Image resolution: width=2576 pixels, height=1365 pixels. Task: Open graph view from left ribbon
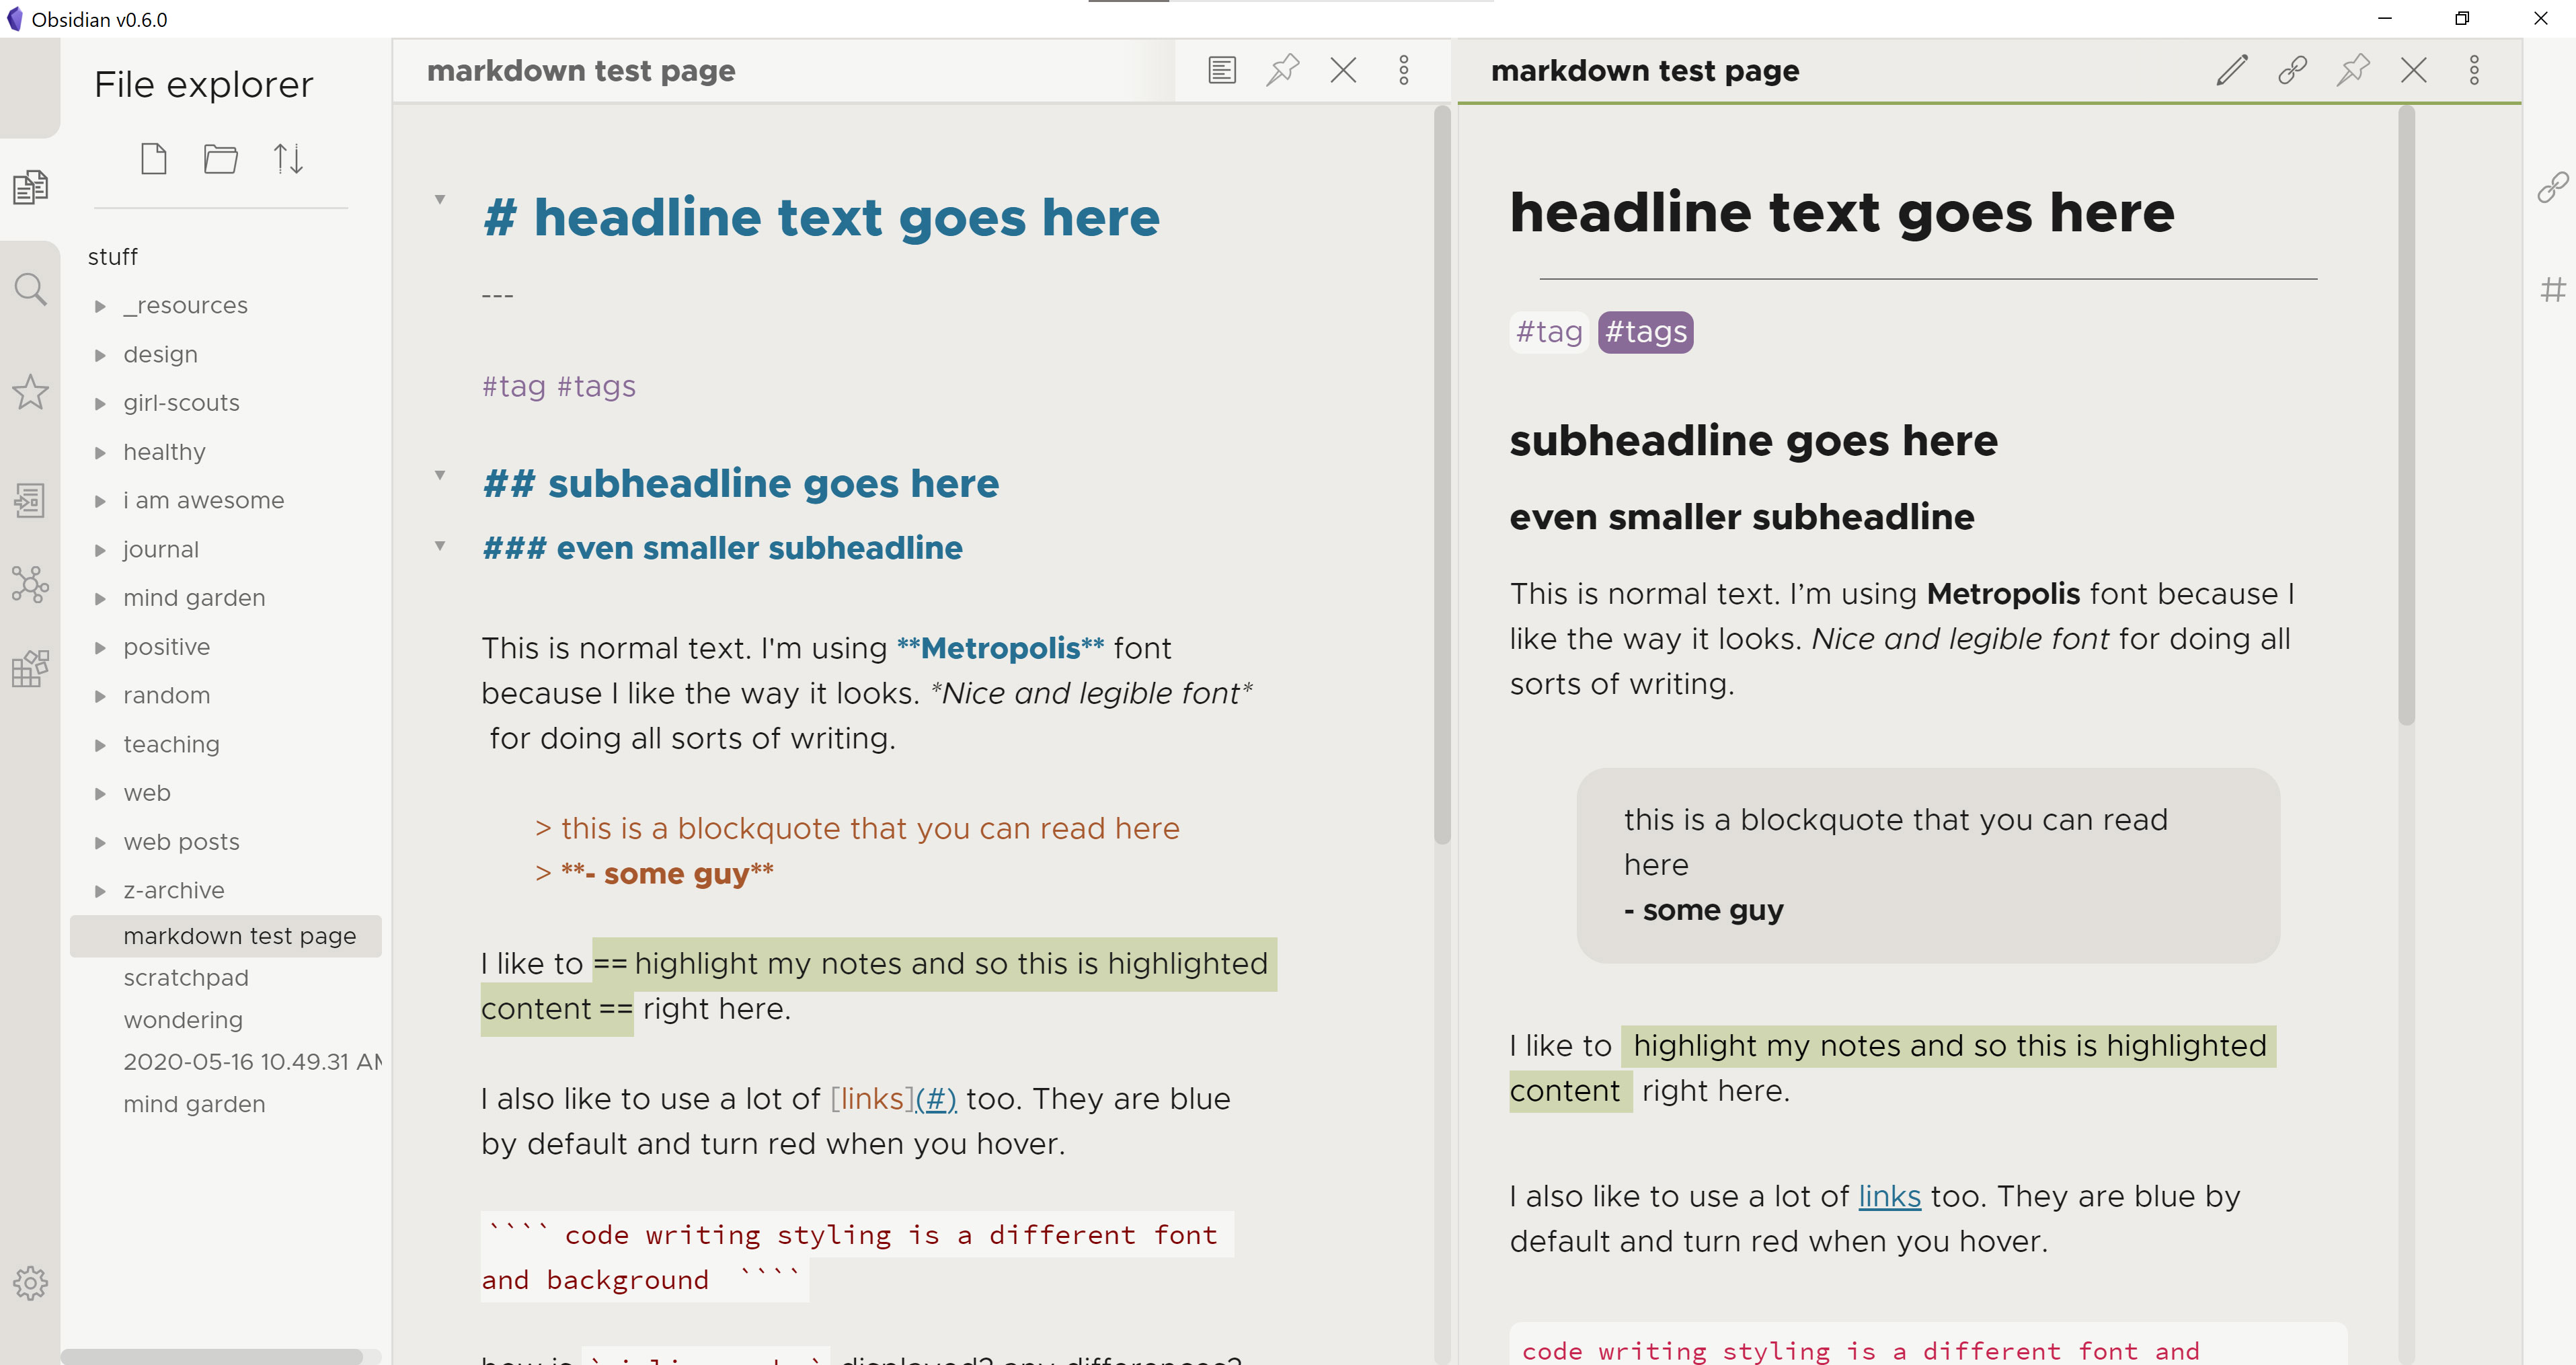30,584
